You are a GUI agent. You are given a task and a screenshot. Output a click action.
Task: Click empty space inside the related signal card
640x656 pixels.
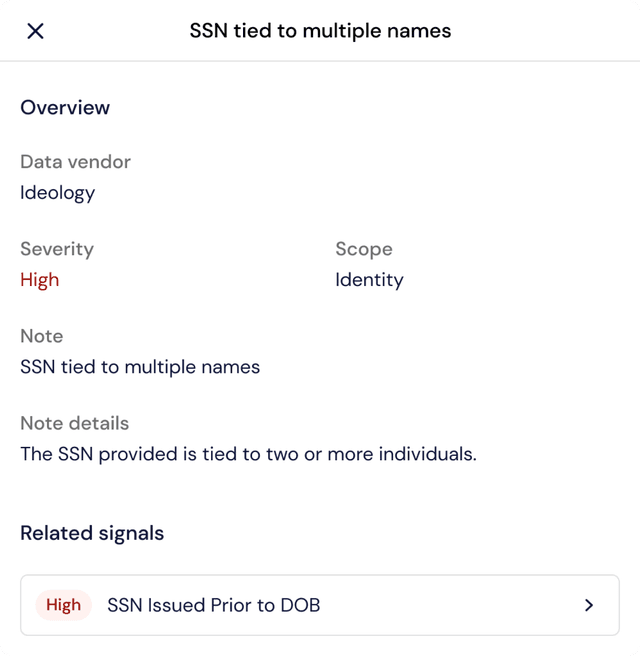452,605
